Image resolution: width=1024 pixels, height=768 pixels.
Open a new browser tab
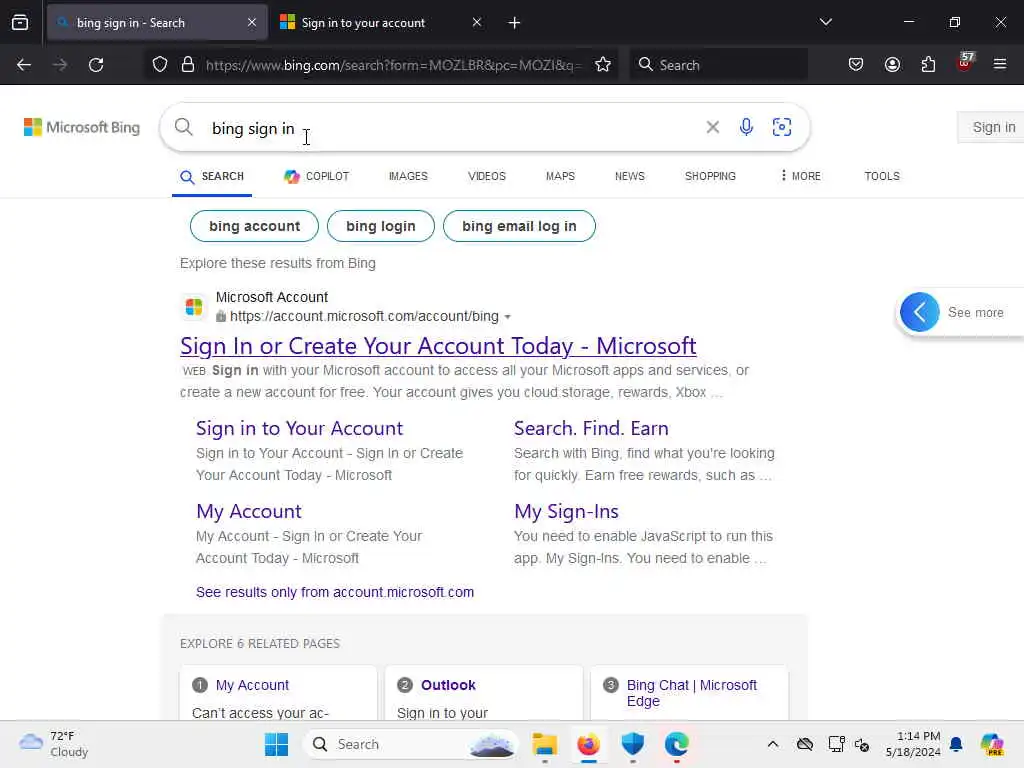click(515, 23)
